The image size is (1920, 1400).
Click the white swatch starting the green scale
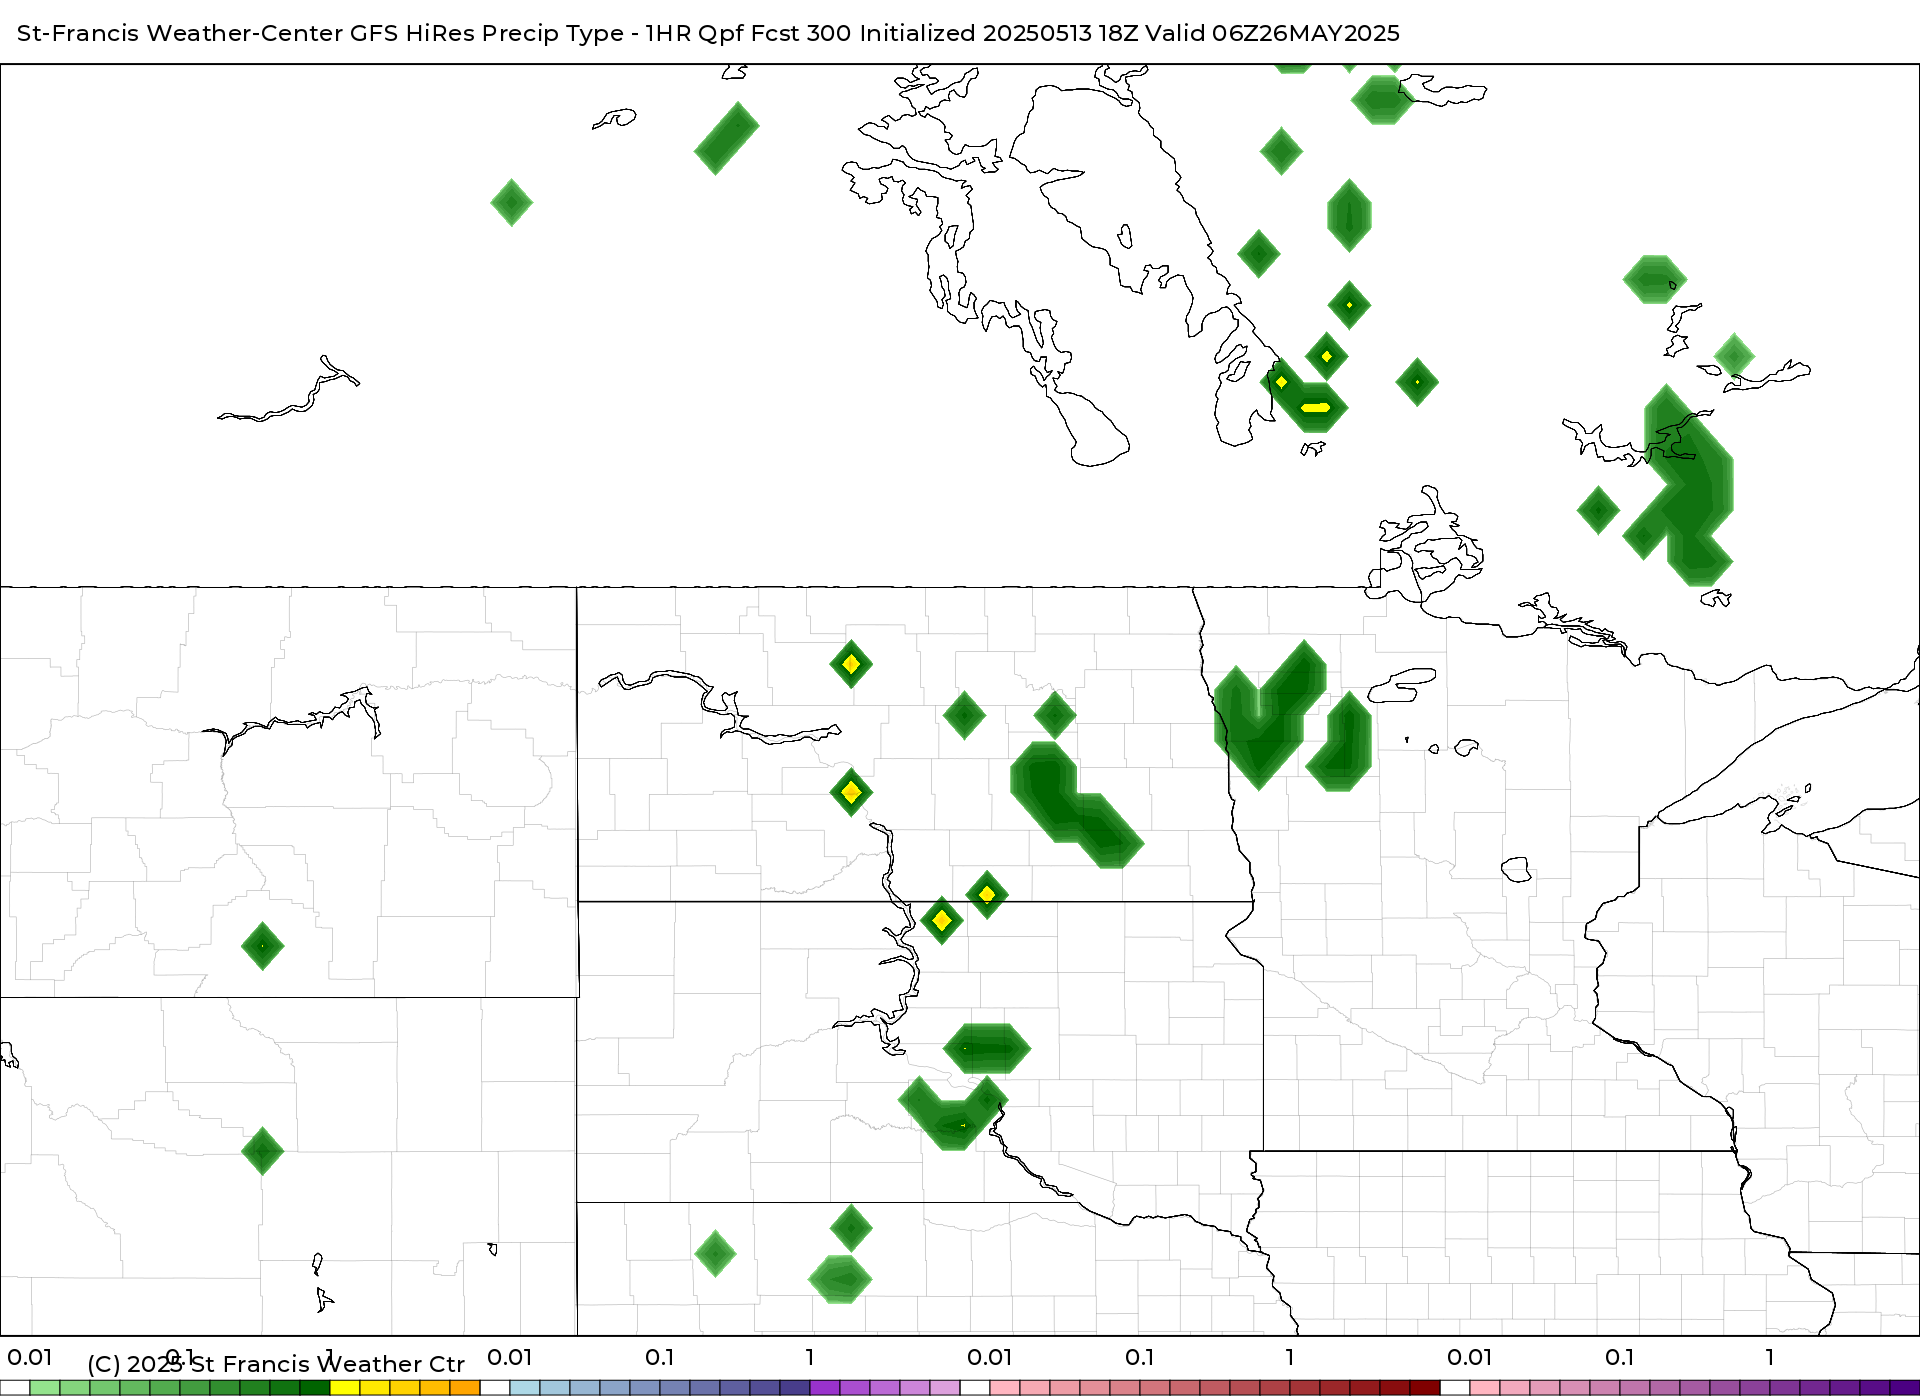(x=15, y=1388)
